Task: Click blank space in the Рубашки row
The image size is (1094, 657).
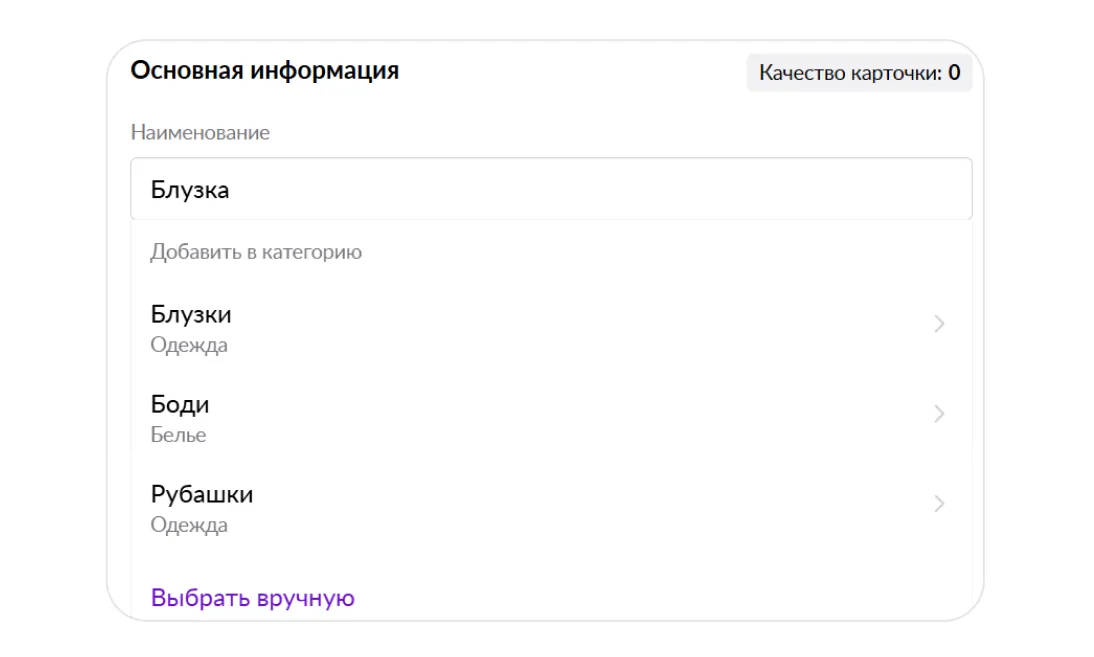Action: click(x=560, y=508)
